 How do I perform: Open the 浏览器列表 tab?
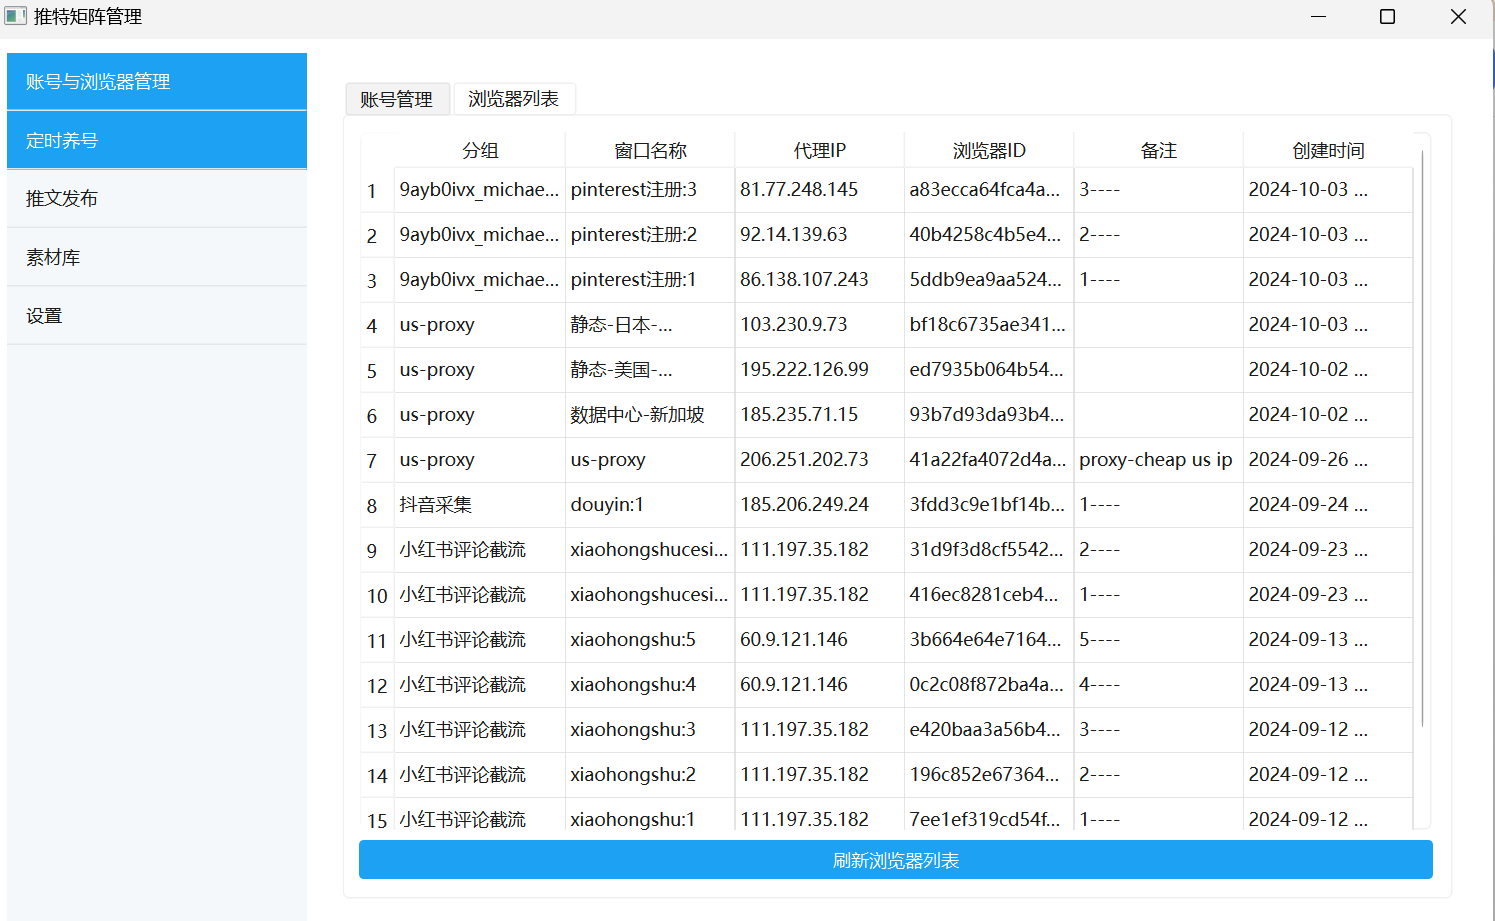click(x=513, y=99)
